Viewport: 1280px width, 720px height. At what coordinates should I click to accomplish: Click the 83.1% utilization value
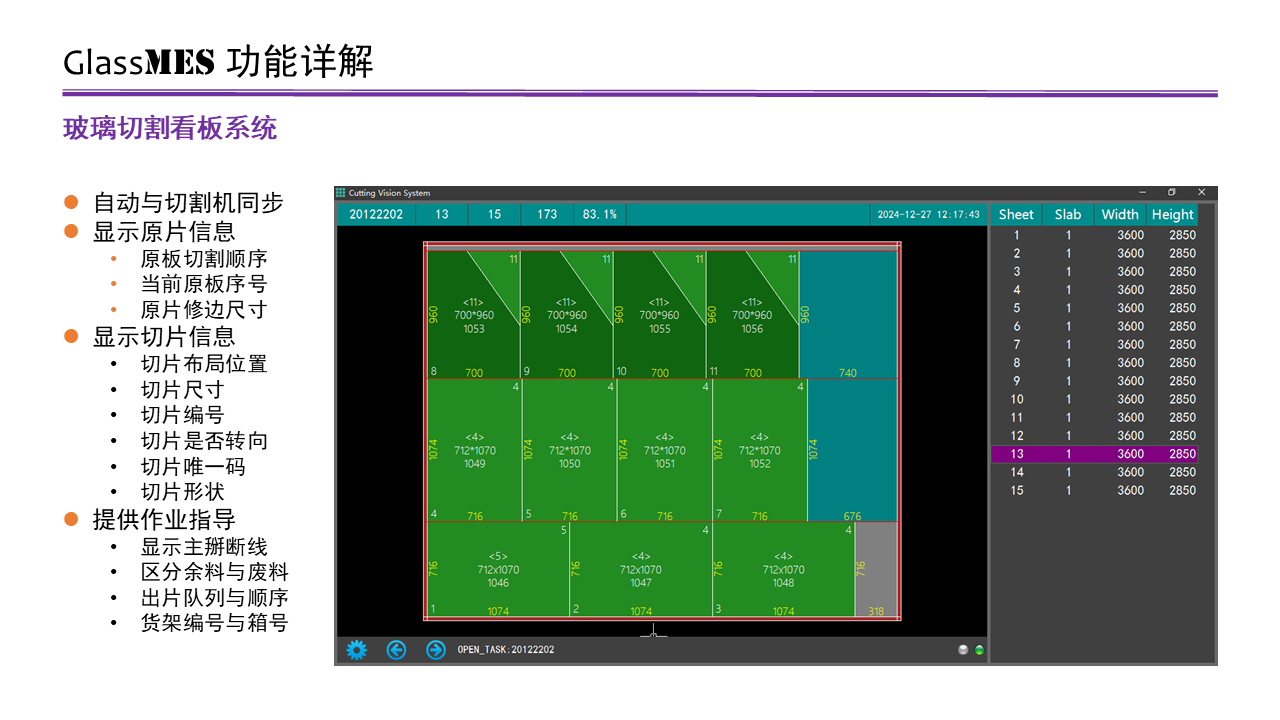601,214
